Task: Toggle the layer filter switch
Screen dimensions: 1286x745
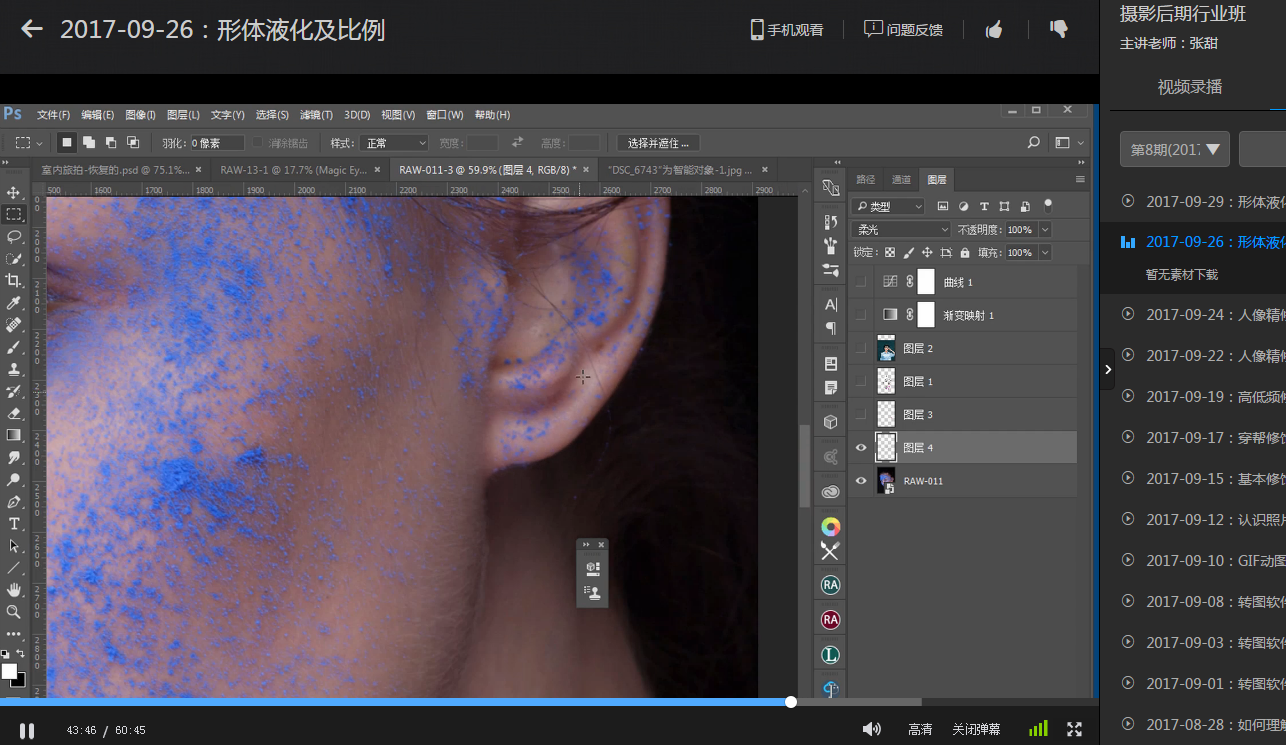Action: tap(1047, 205)
